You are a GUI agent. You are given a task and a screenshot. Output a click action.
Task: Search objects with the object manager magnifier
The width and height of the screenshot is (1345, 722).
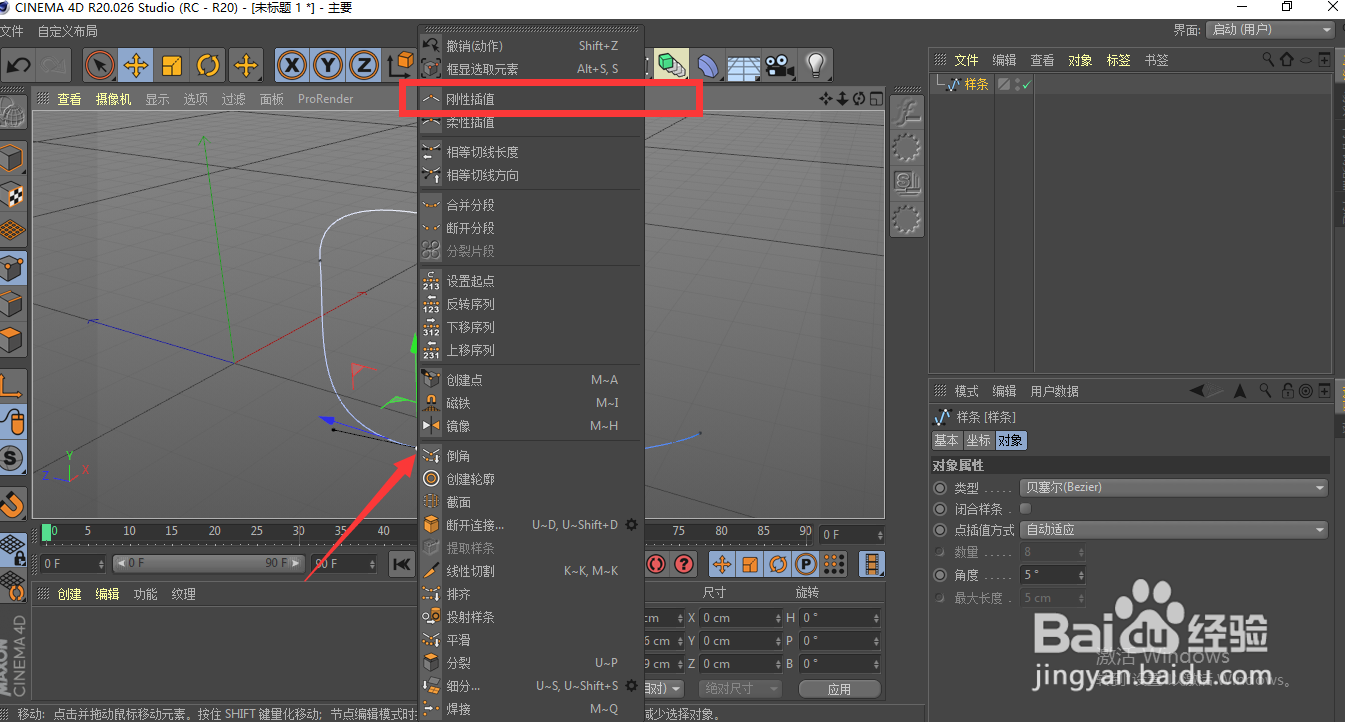pyautogui.click(x=1269, y=60)
